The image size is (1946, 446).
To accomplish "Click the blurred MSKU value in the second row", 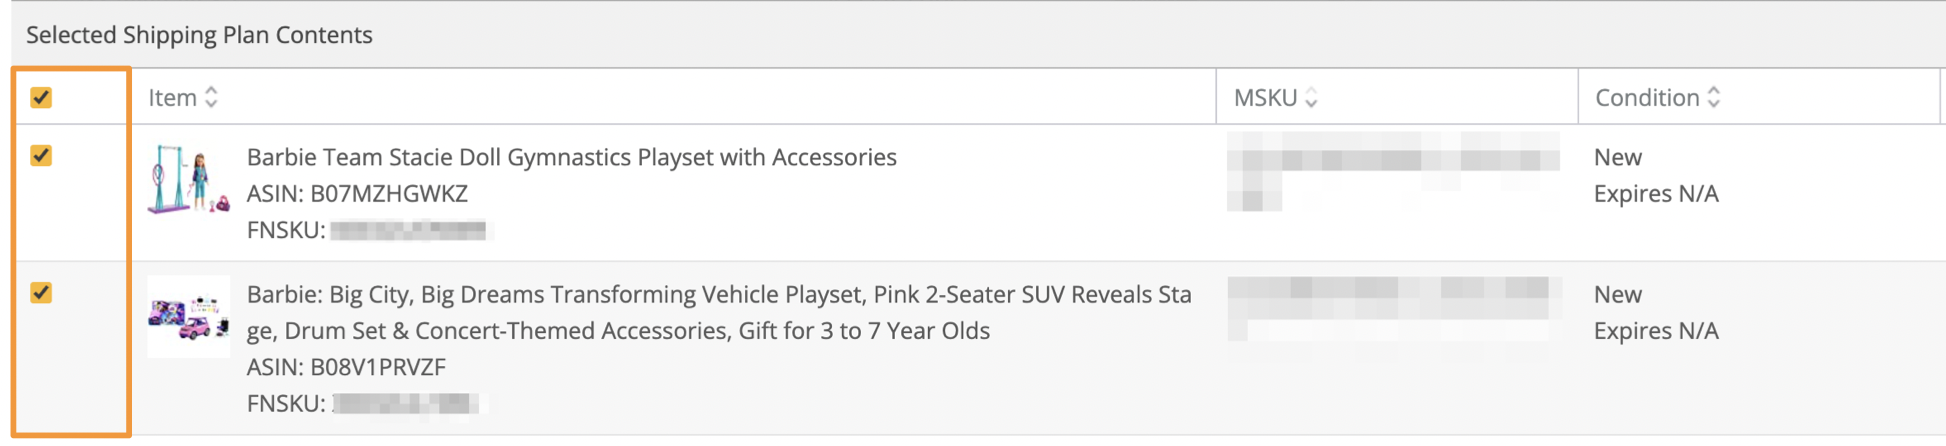I will 1392,297.
